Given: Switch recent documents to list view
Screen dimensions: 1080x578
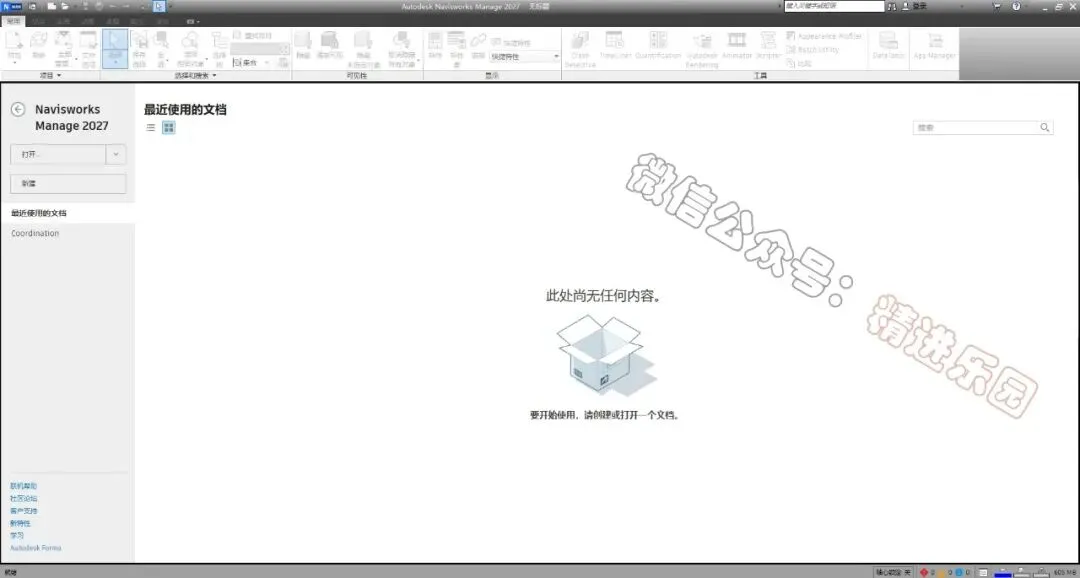Looking at the screenshot, I should click(x=151, y=127).
